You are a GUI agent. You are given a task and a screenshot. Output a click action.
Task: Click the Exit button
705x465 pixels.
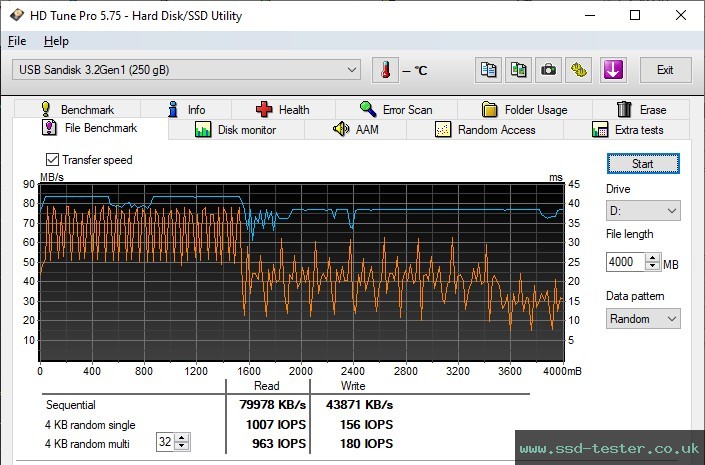(665, 70)
